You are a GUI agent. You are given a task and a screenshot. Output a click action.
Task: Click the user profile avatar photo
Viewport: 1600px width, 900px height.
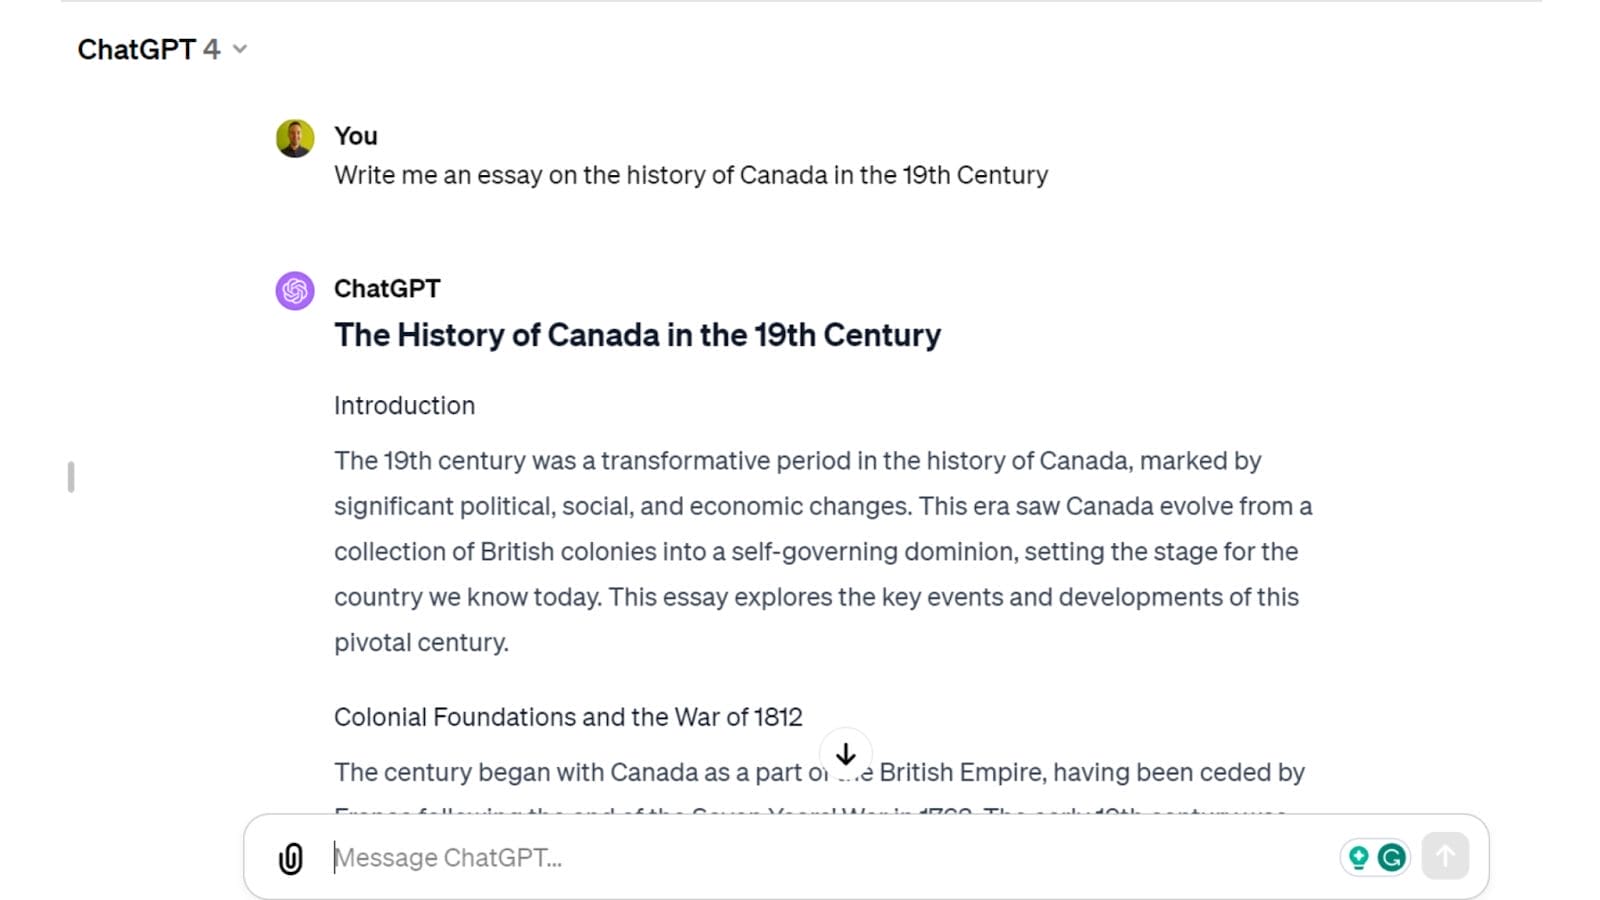pos(295,138)
